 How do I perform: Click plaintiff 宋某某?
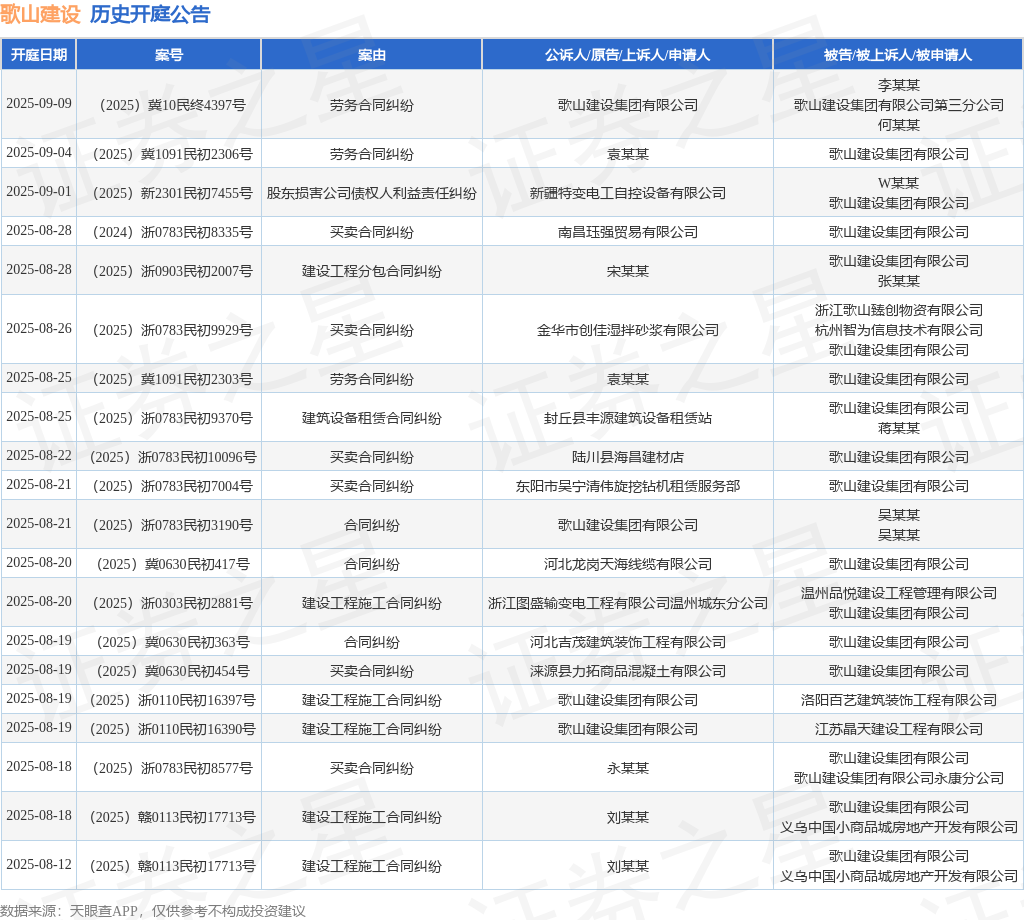coord(628,272)
